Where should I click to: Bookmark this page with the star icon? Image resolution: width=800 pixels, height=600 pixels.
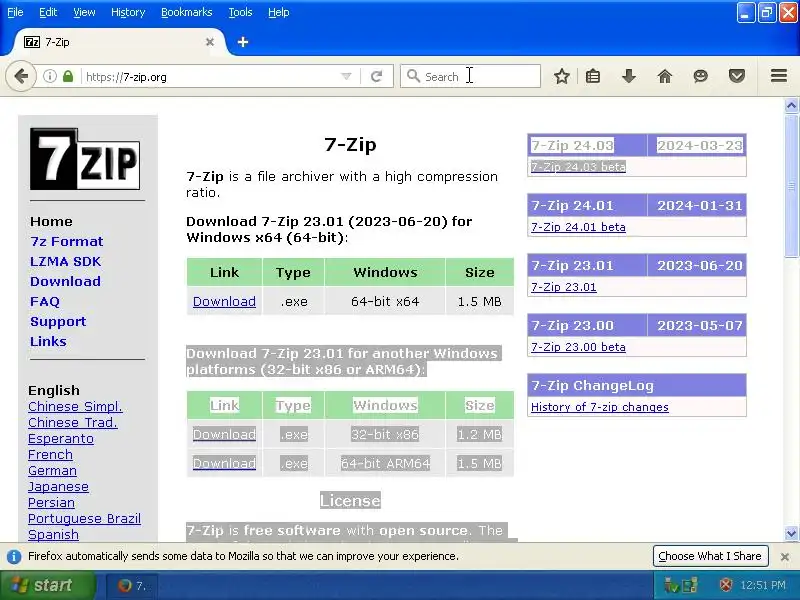[562, 77]
